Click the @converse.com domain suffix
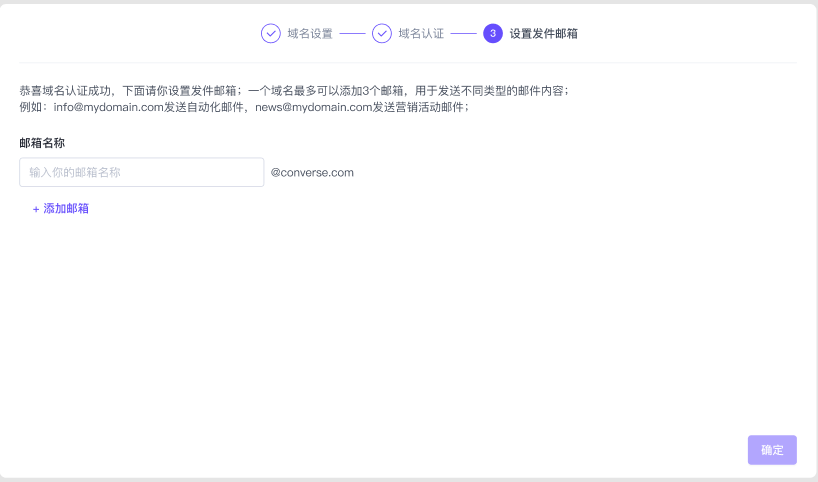 click(x=312, y=172)
